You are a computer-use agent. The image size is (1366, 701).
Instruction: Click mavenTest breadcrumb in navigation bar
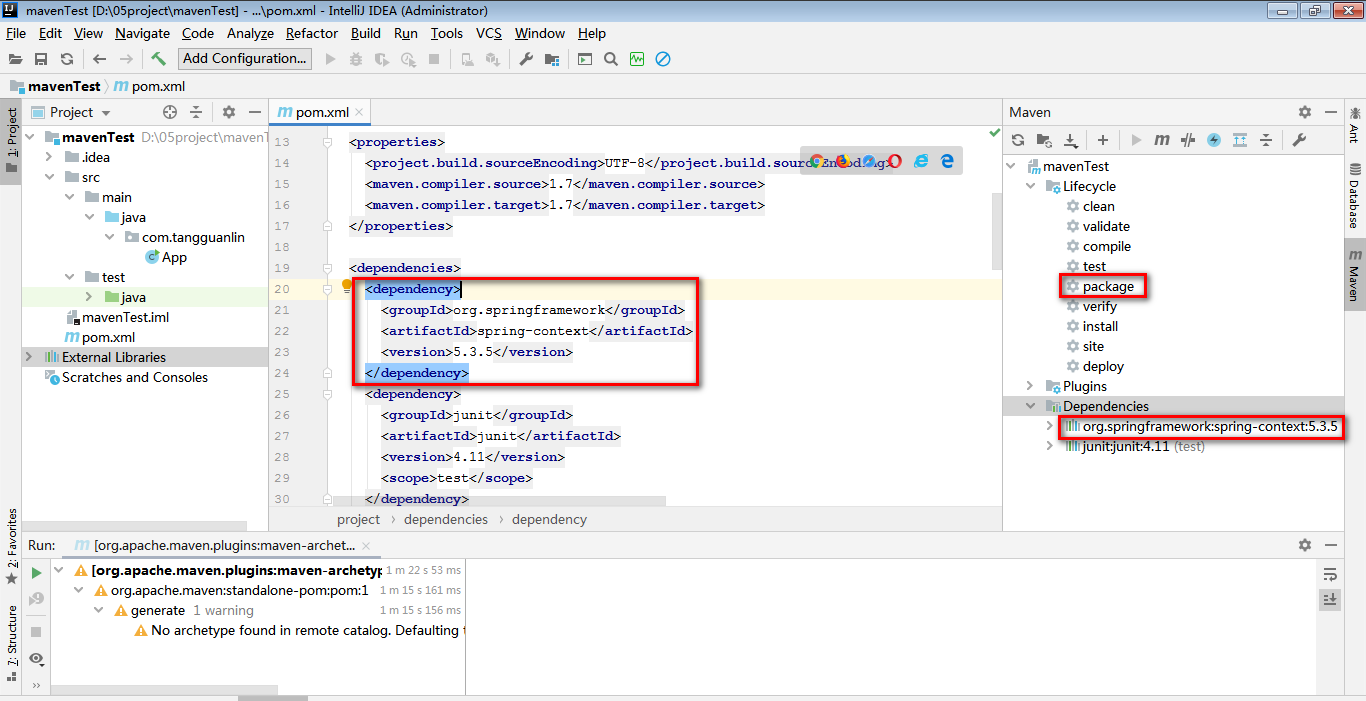[55, 86]
